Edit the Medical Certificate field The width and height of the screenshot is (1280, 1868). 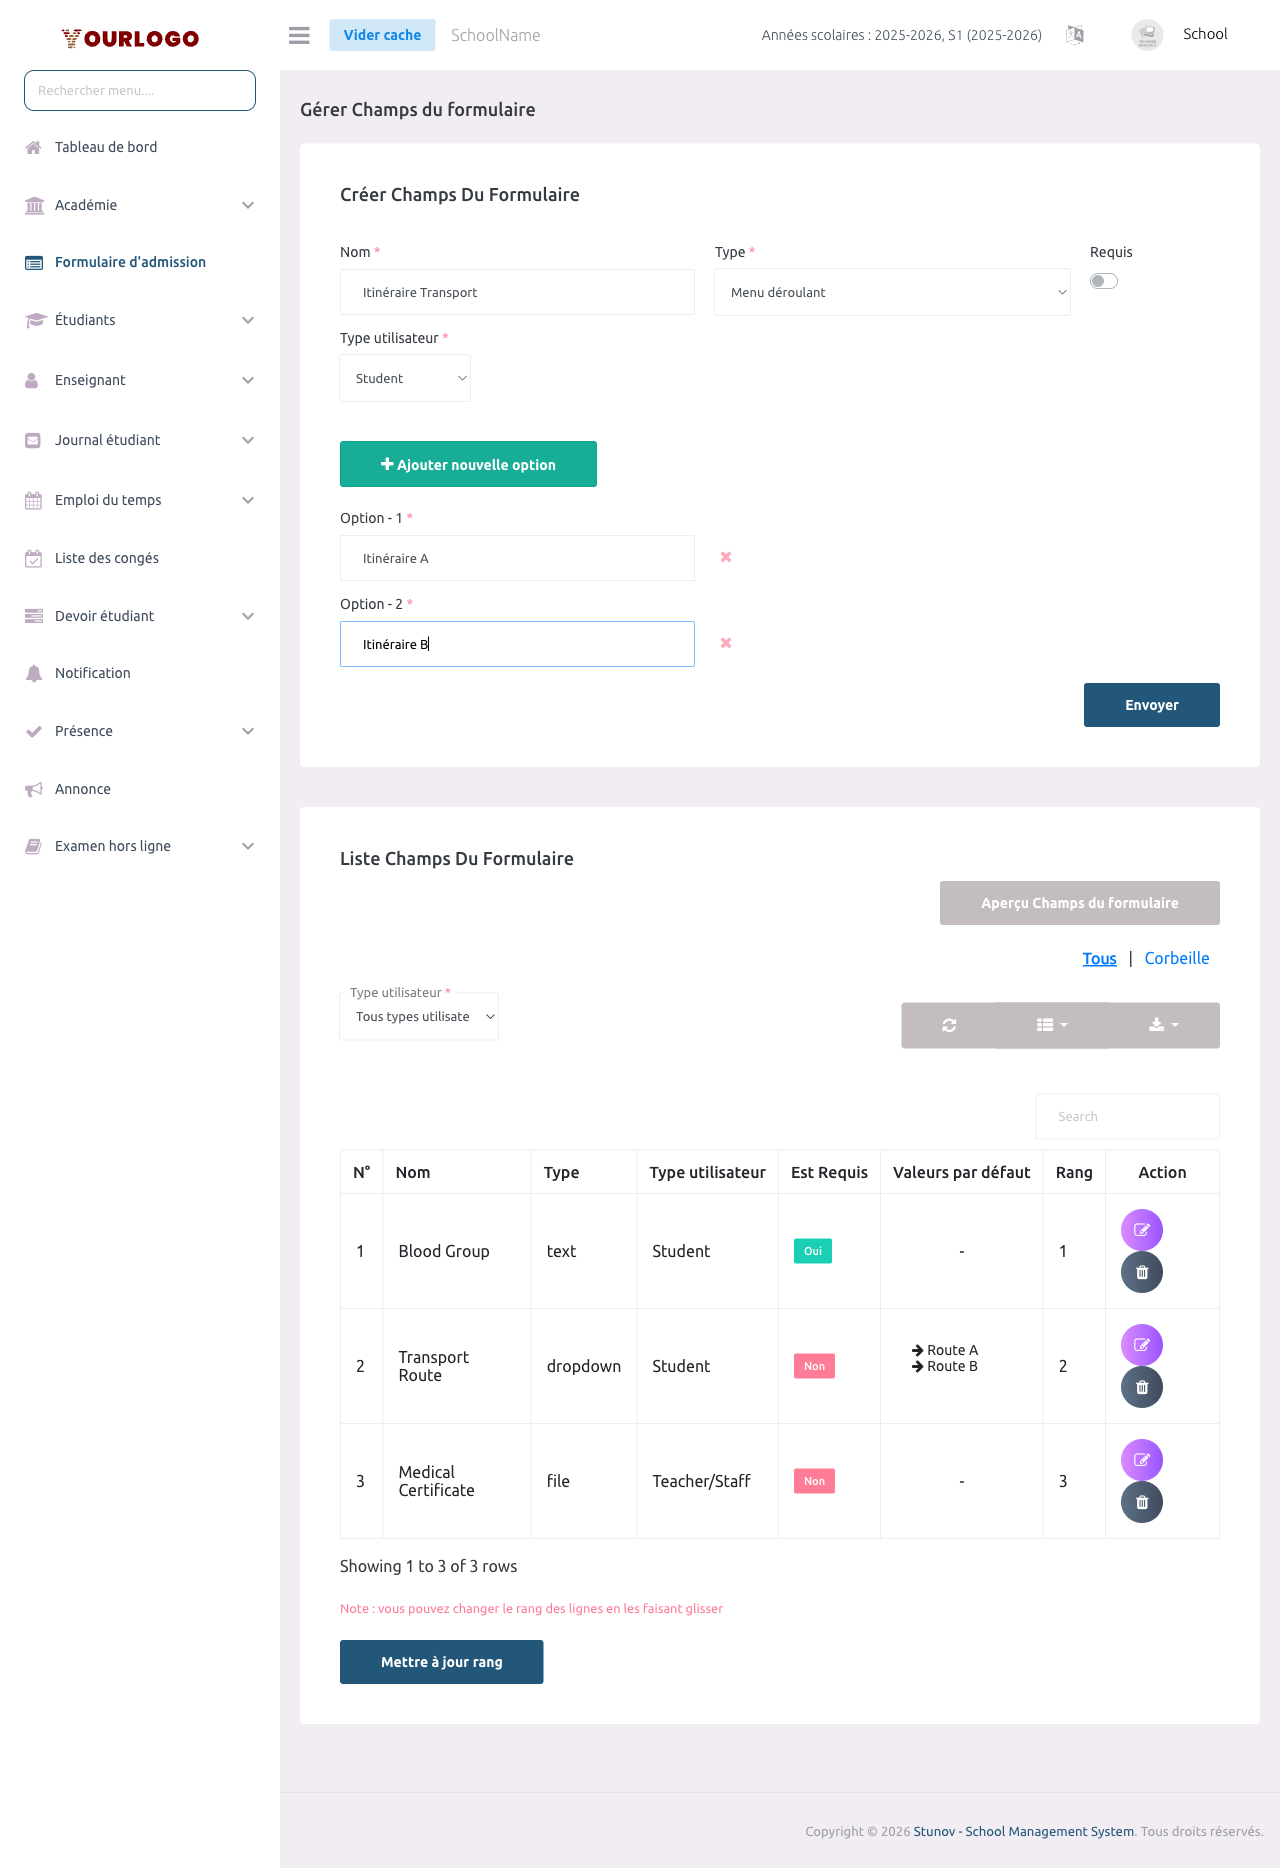[1141, 1460]
